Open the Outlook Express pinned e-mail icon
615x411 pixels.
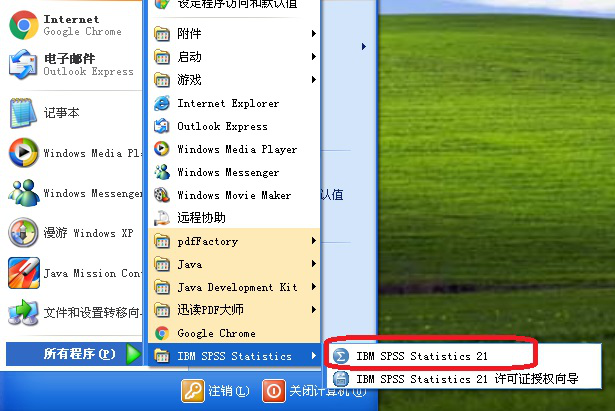click(x=24, y=64)
